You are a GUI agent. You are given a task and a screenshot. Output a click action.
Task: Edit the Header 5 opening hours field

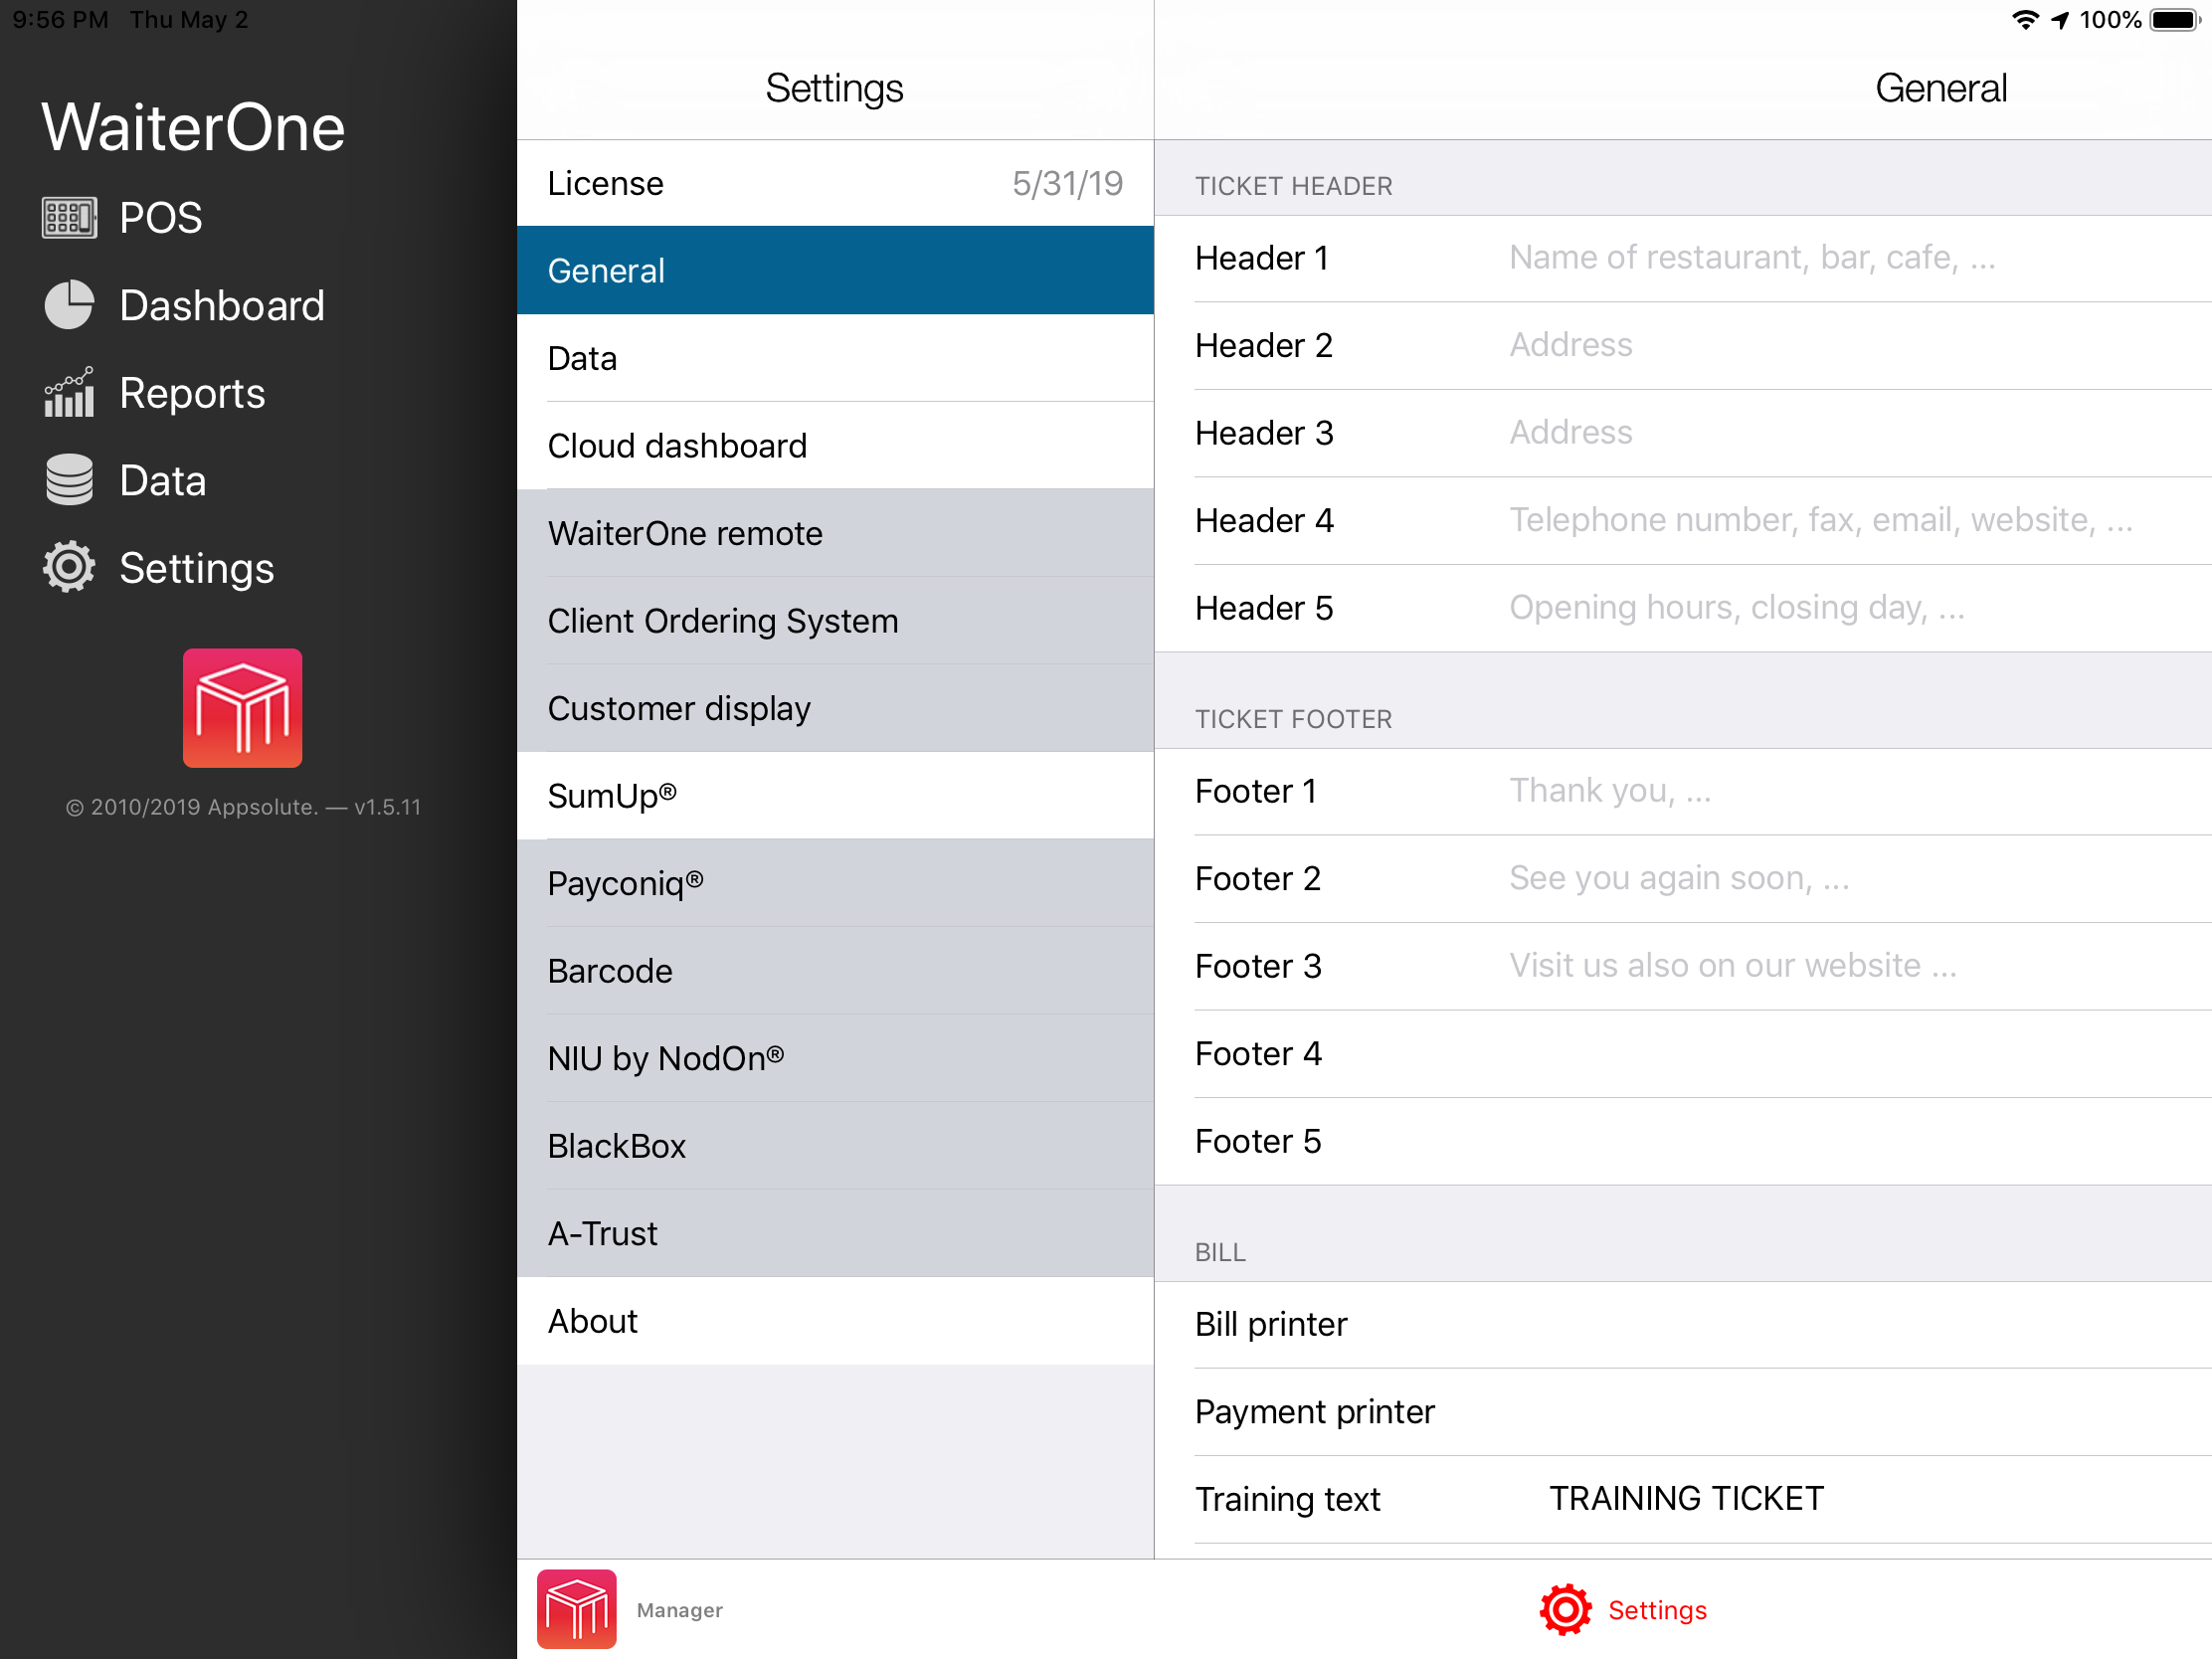pyautogui.click(x=1860, y=608)
